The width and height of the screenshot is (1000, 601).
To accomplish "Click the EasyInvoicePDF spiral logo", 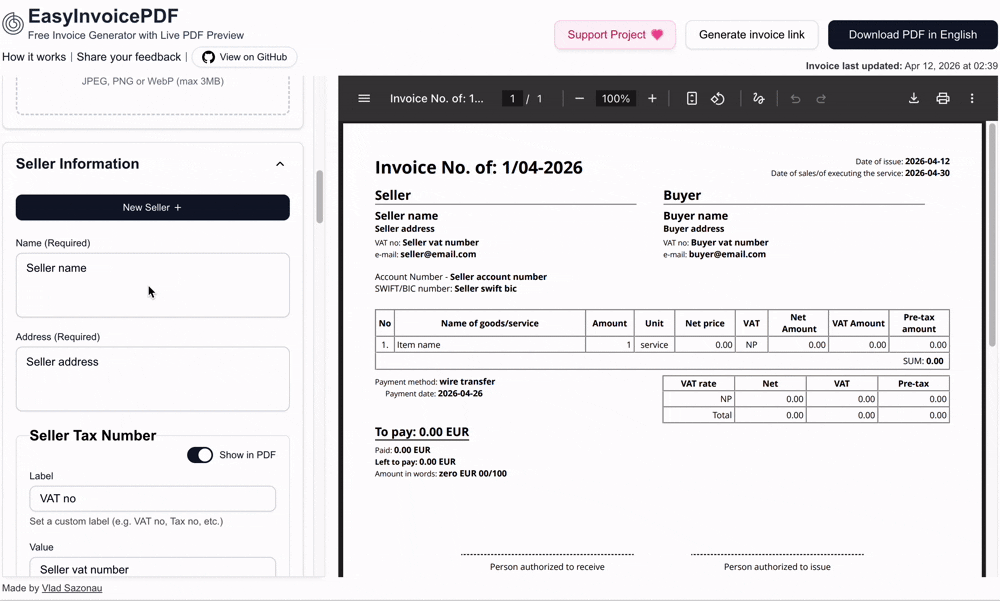I will click(x=13, y=24).
